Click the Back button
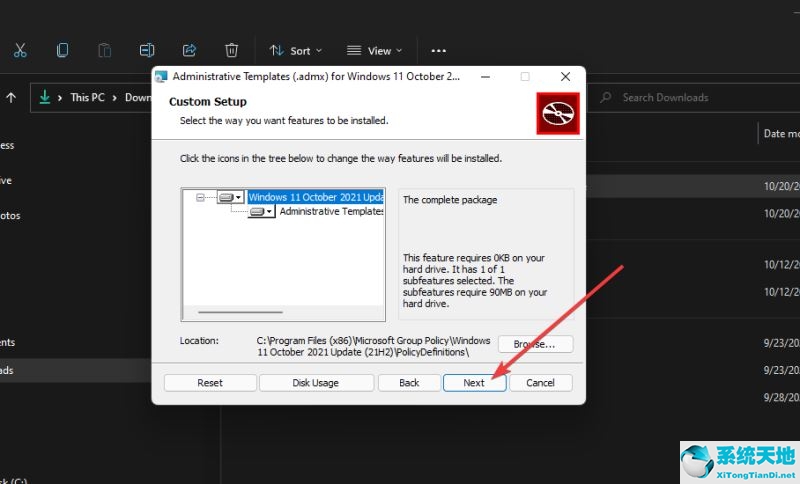 pyautogui.click(x=409, y=383)
